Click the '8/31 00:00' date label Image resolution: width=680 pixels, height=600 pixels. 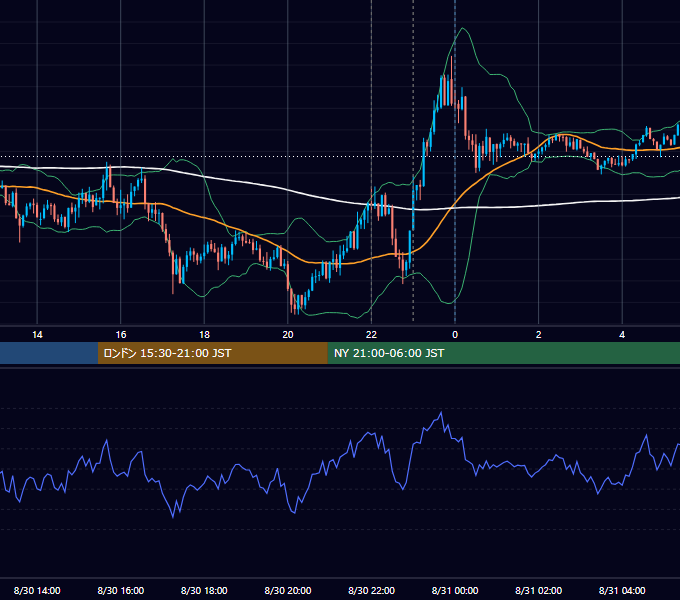point(455,590)
